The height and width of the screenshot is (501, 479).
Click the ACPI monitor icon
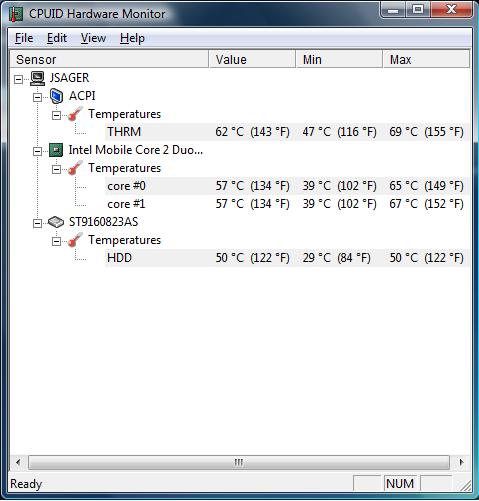click(56, 96)
